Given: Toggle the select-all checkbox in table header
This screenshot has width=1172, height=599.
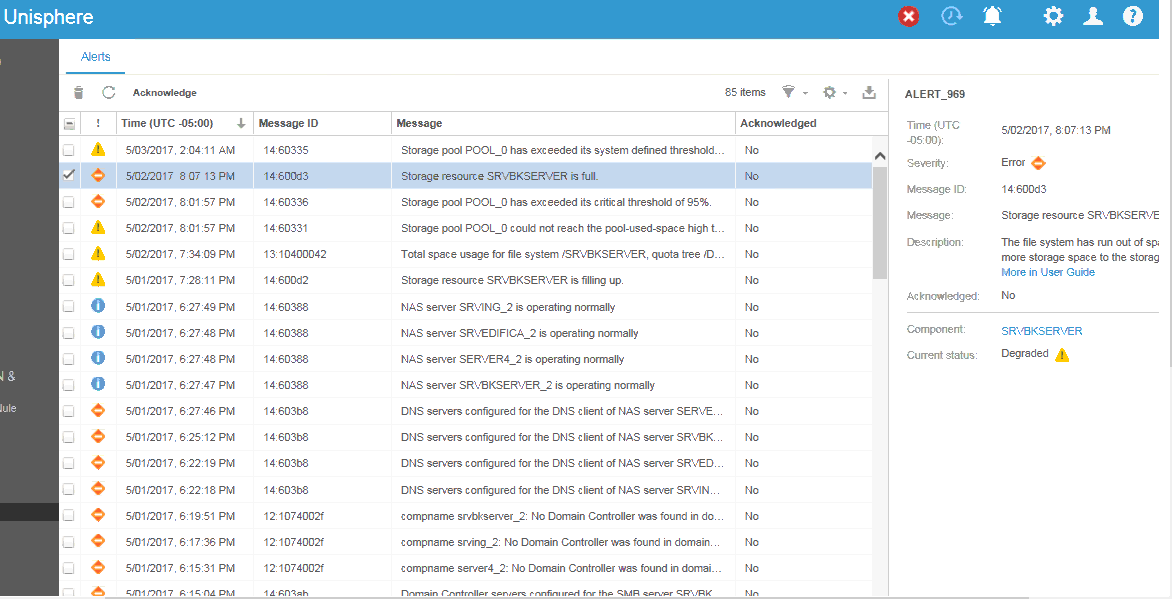Looking at the screenshot, I should coord(69,124).
